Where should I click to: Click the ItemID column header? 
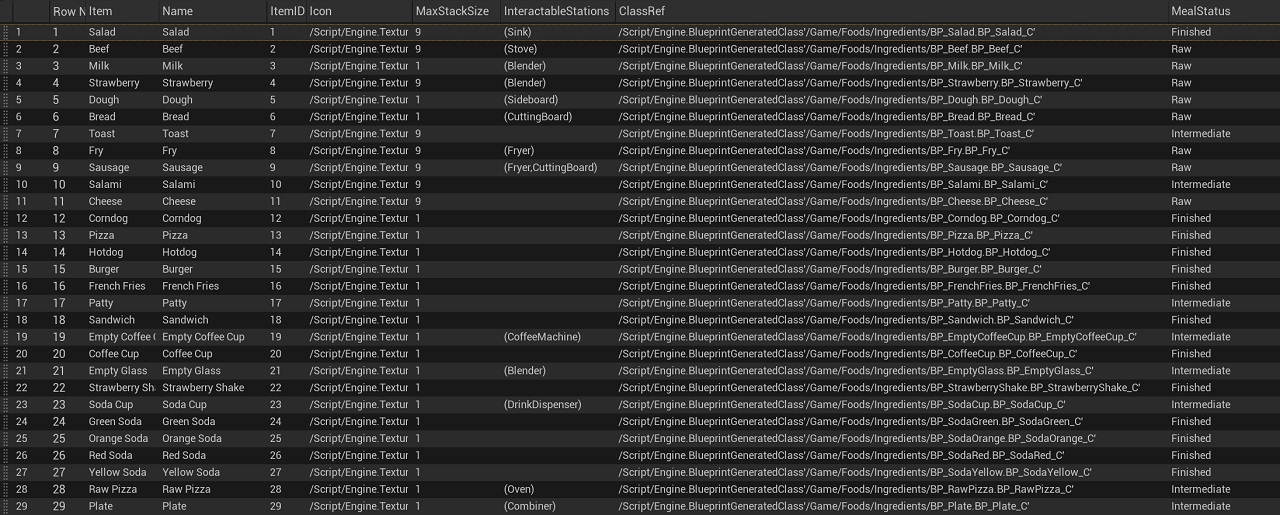286,11
